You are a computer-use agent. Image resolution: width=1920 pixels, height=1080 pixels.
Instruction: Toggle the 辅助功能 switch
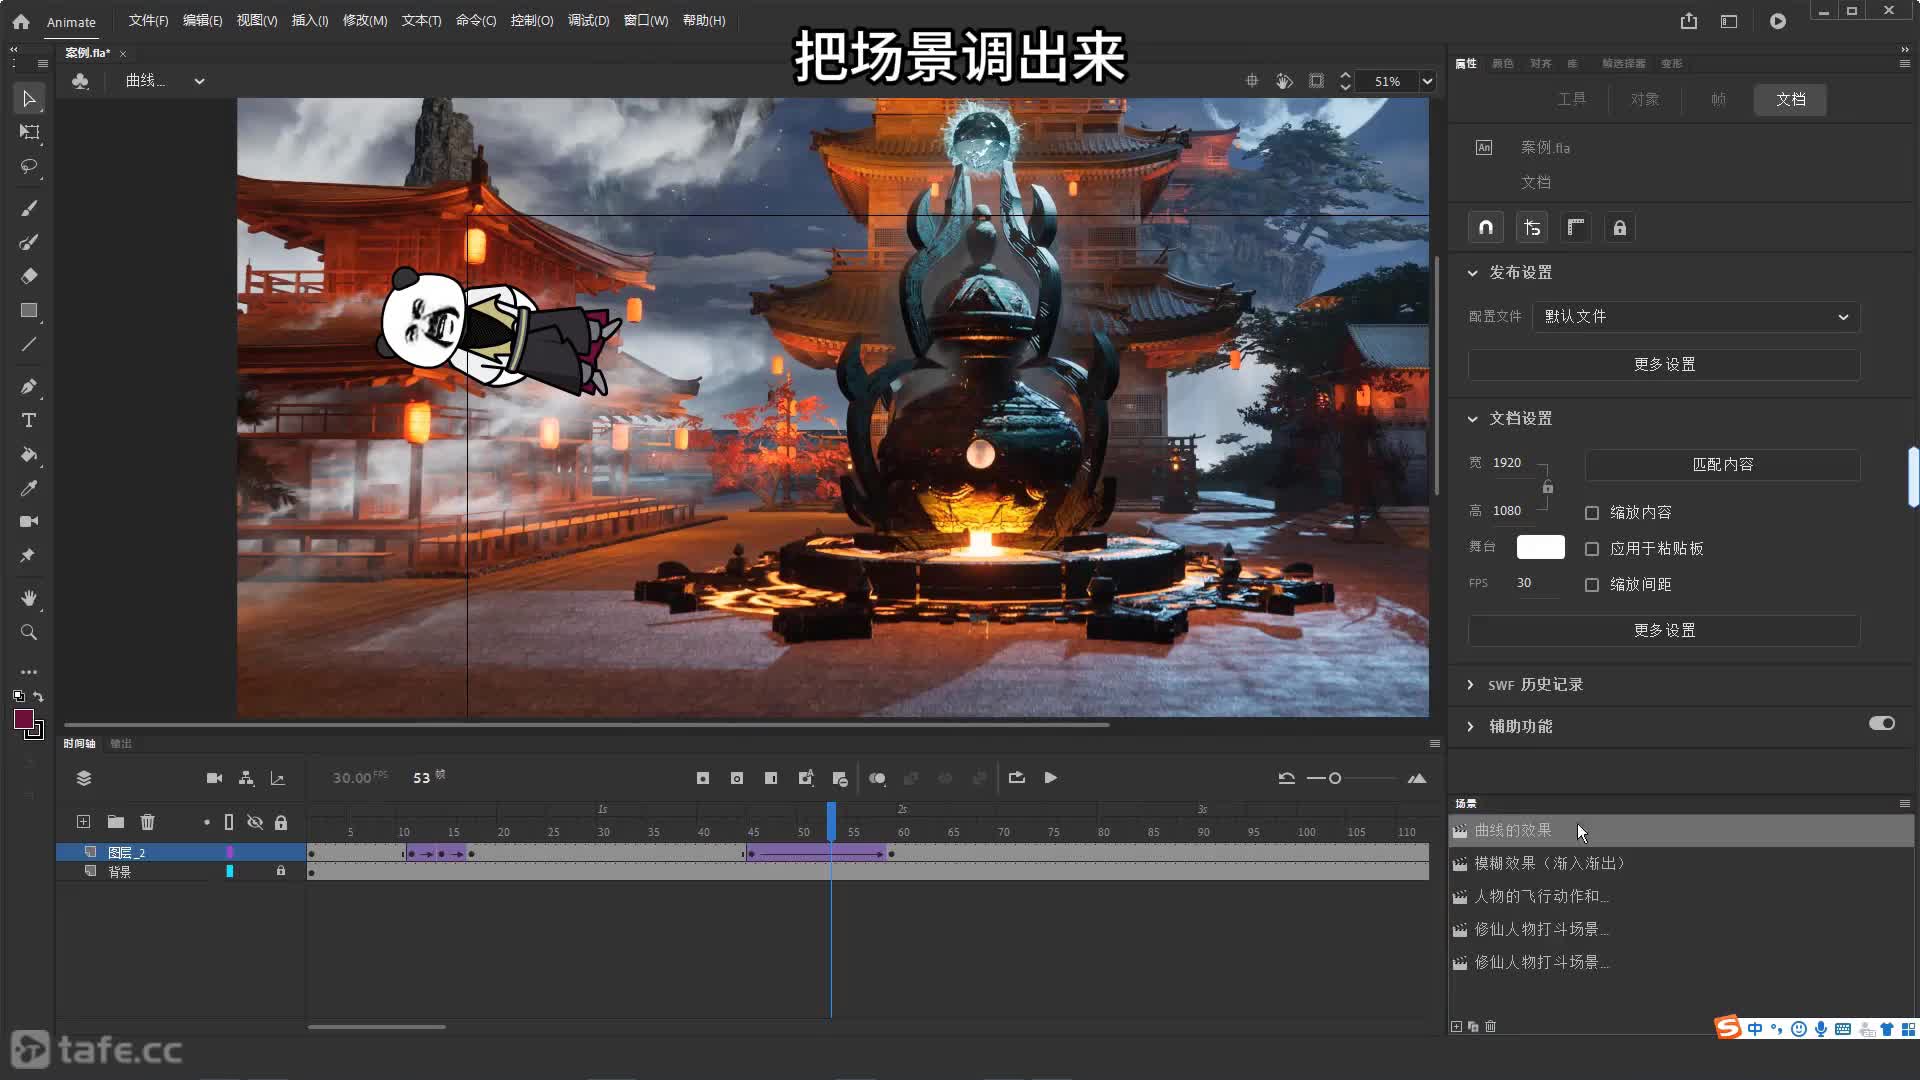click(x=1882, y=724)
